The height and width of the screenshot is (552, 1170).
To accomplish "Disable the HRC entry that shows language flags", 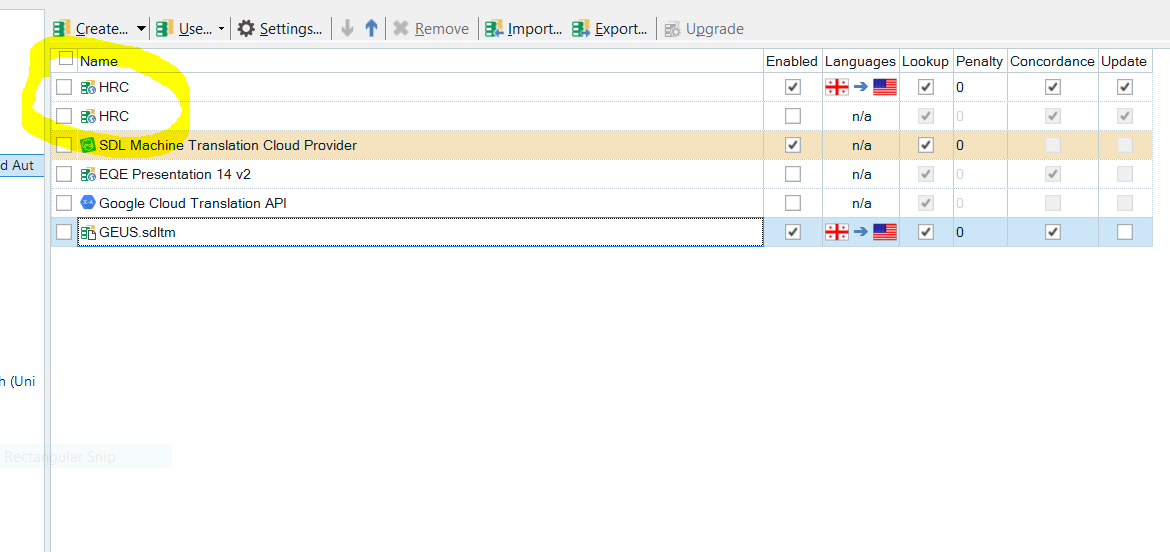I will (x=792, y=87).
